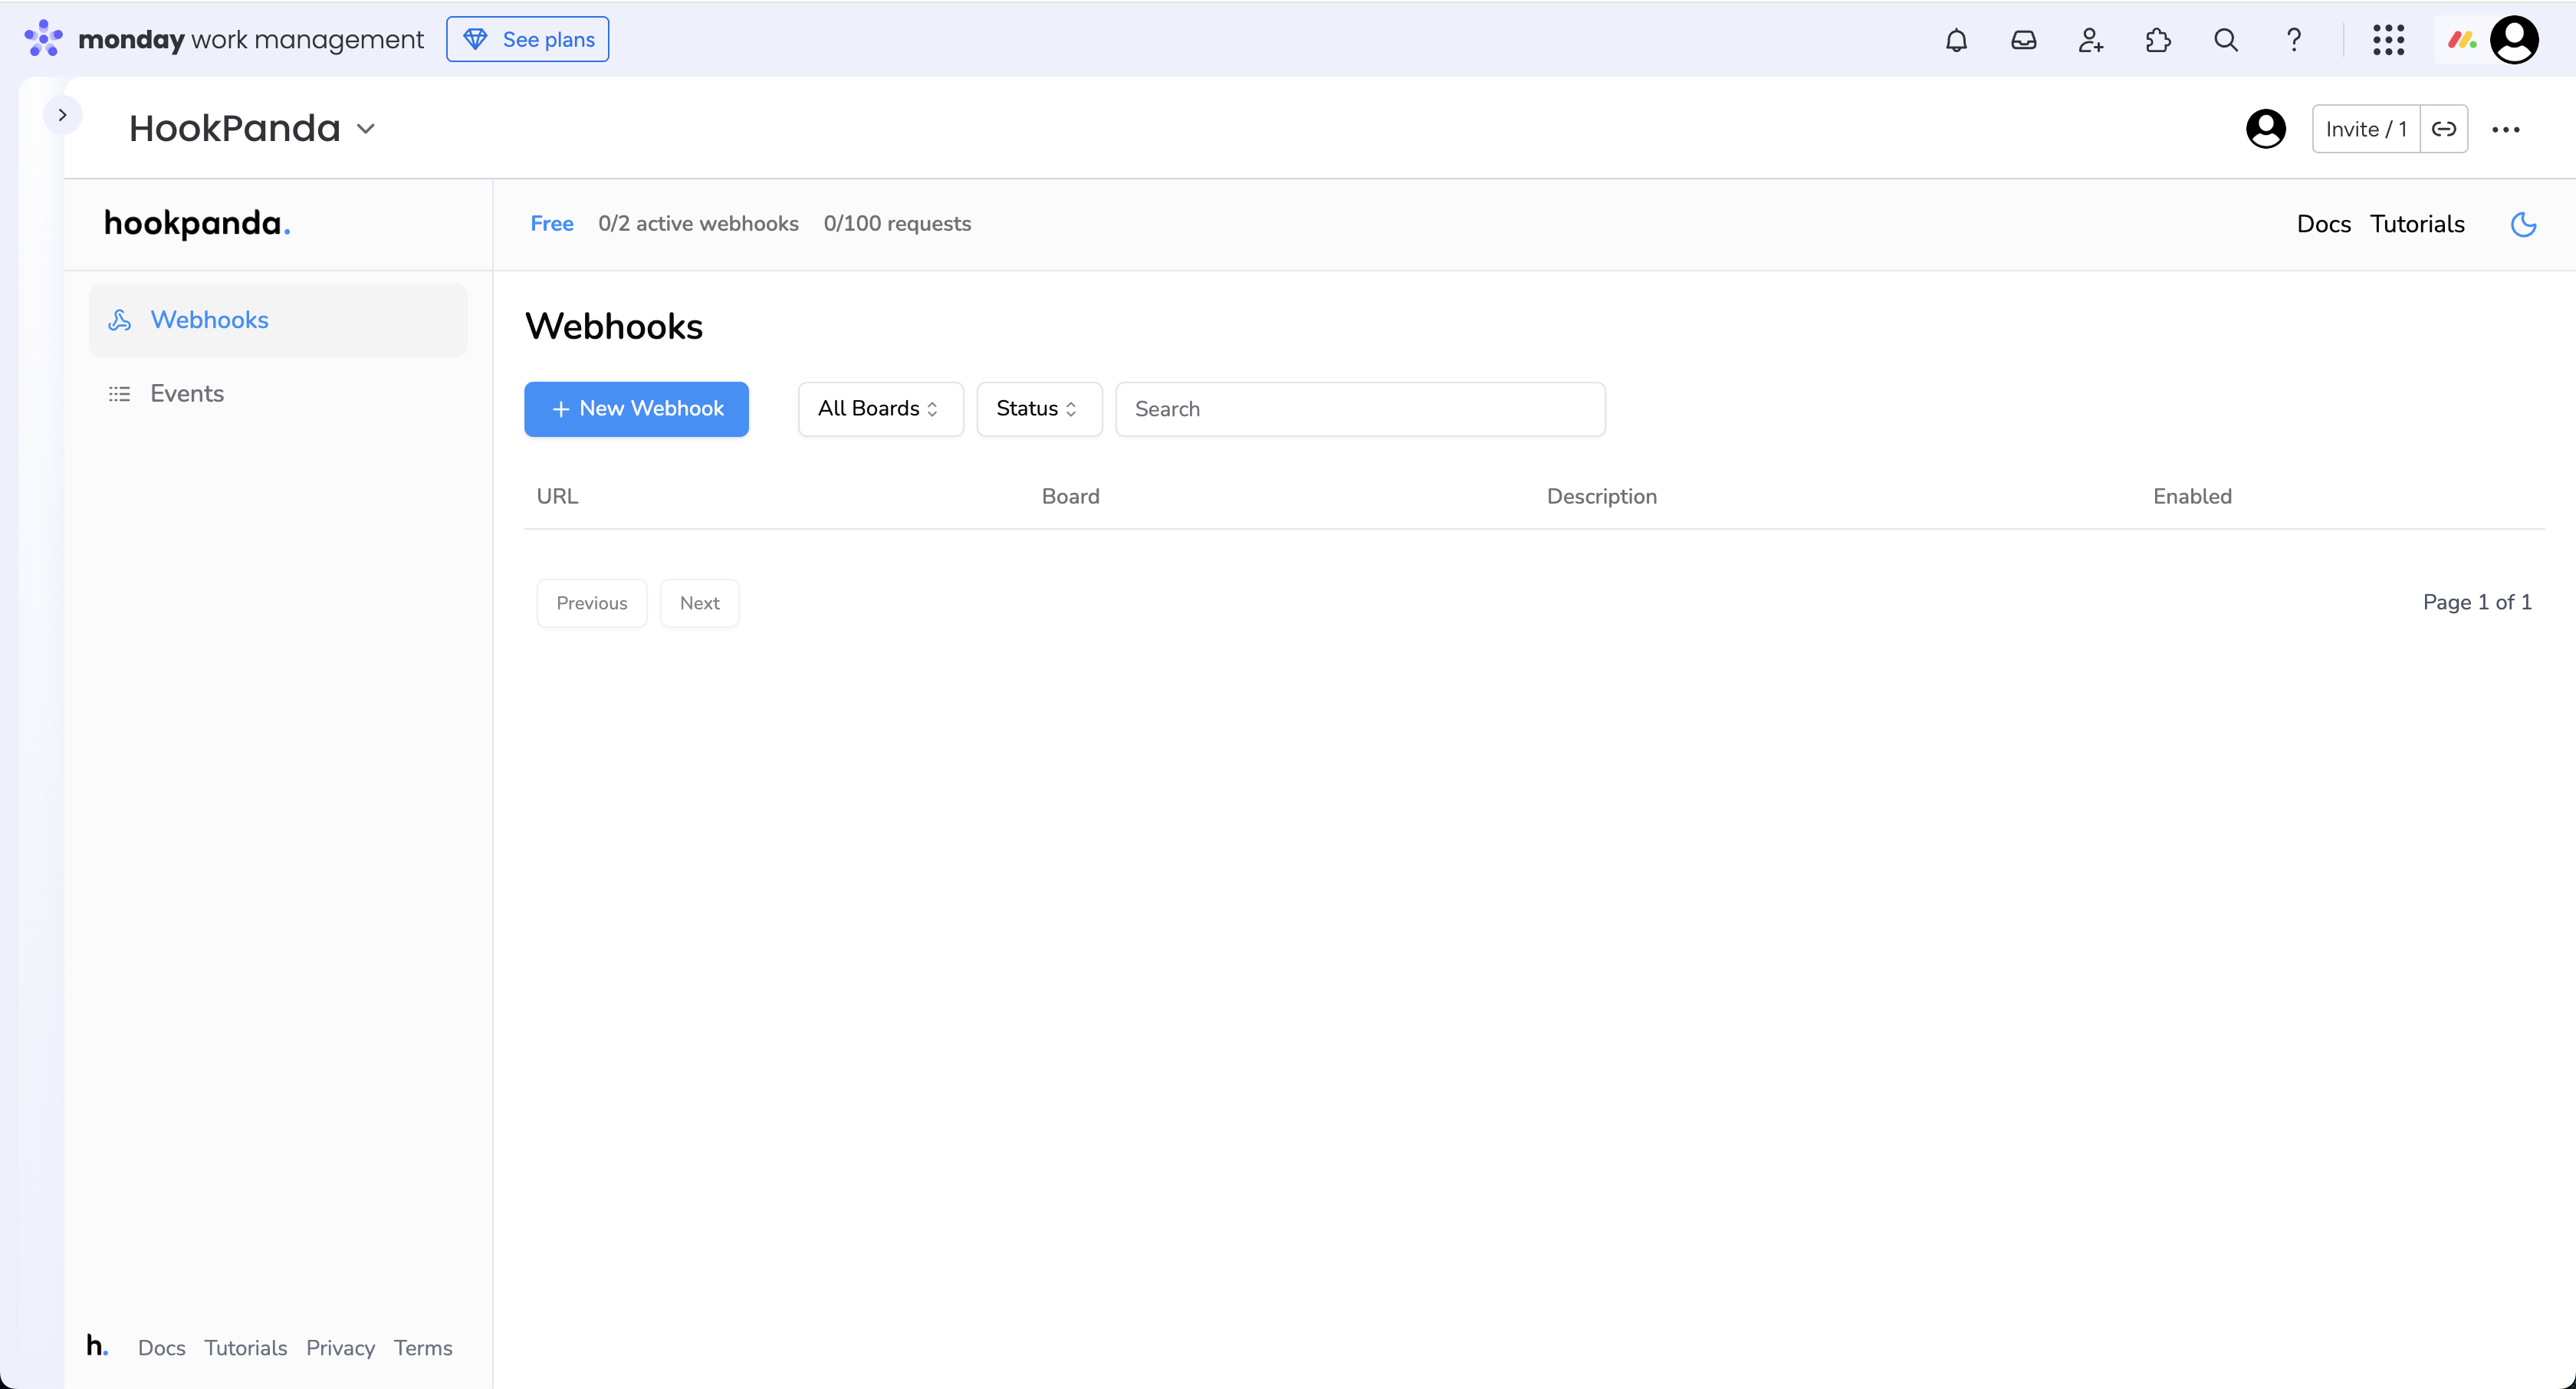Screen dimensions: 2576x1389
Task: Click the search magnifier in top bar
Action: 2226,40
